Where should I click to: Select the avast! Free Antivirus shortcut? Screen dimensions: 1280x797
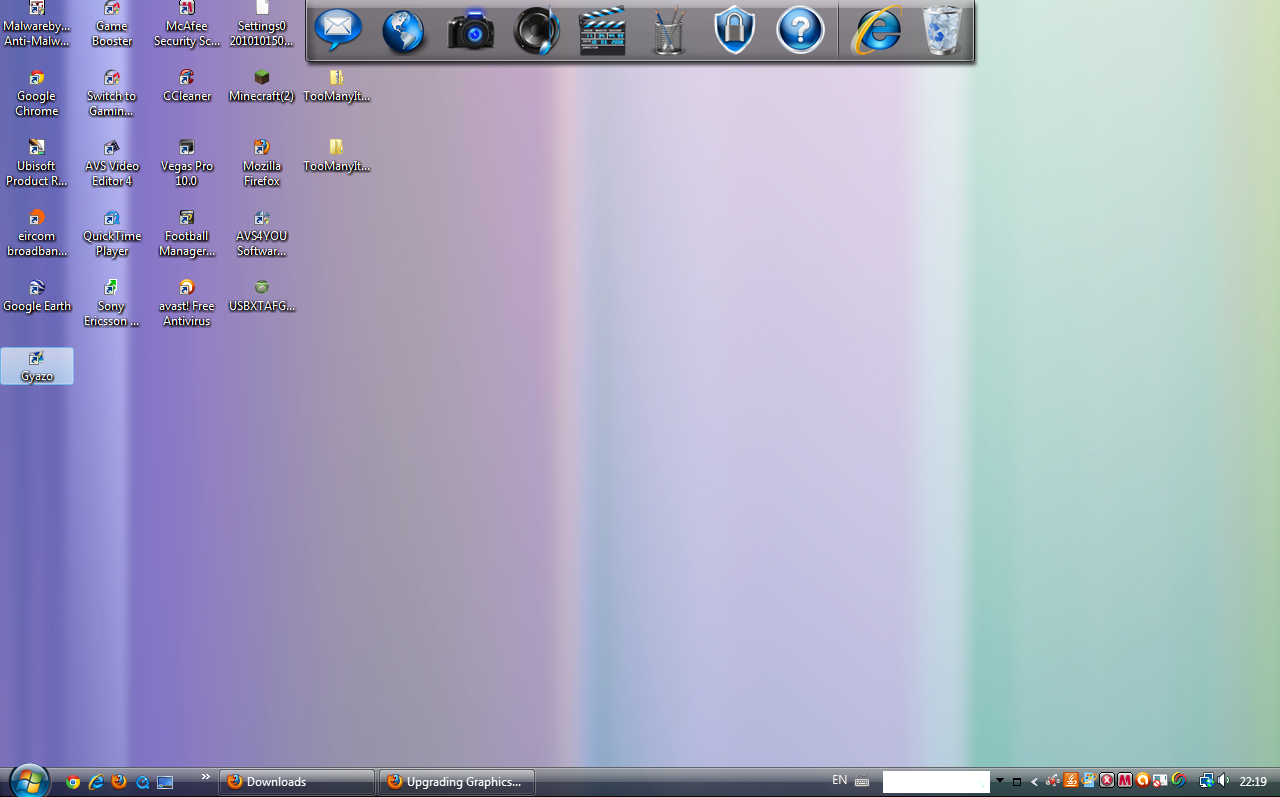pos(187,304)
